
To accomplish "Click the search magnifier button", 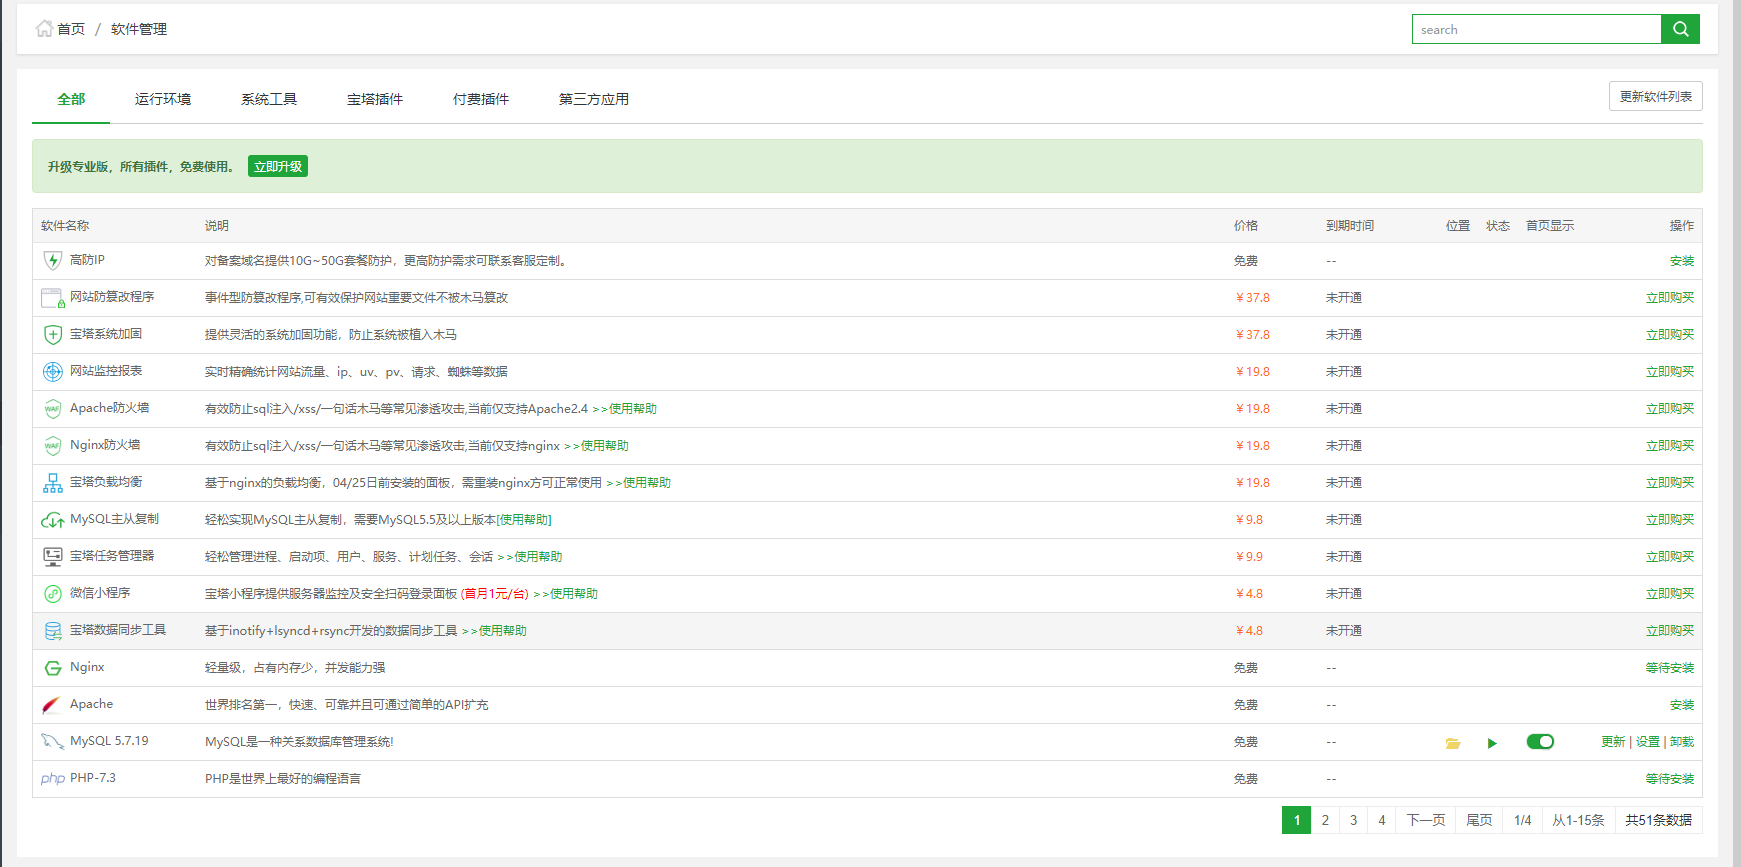I will [1680, 29].
